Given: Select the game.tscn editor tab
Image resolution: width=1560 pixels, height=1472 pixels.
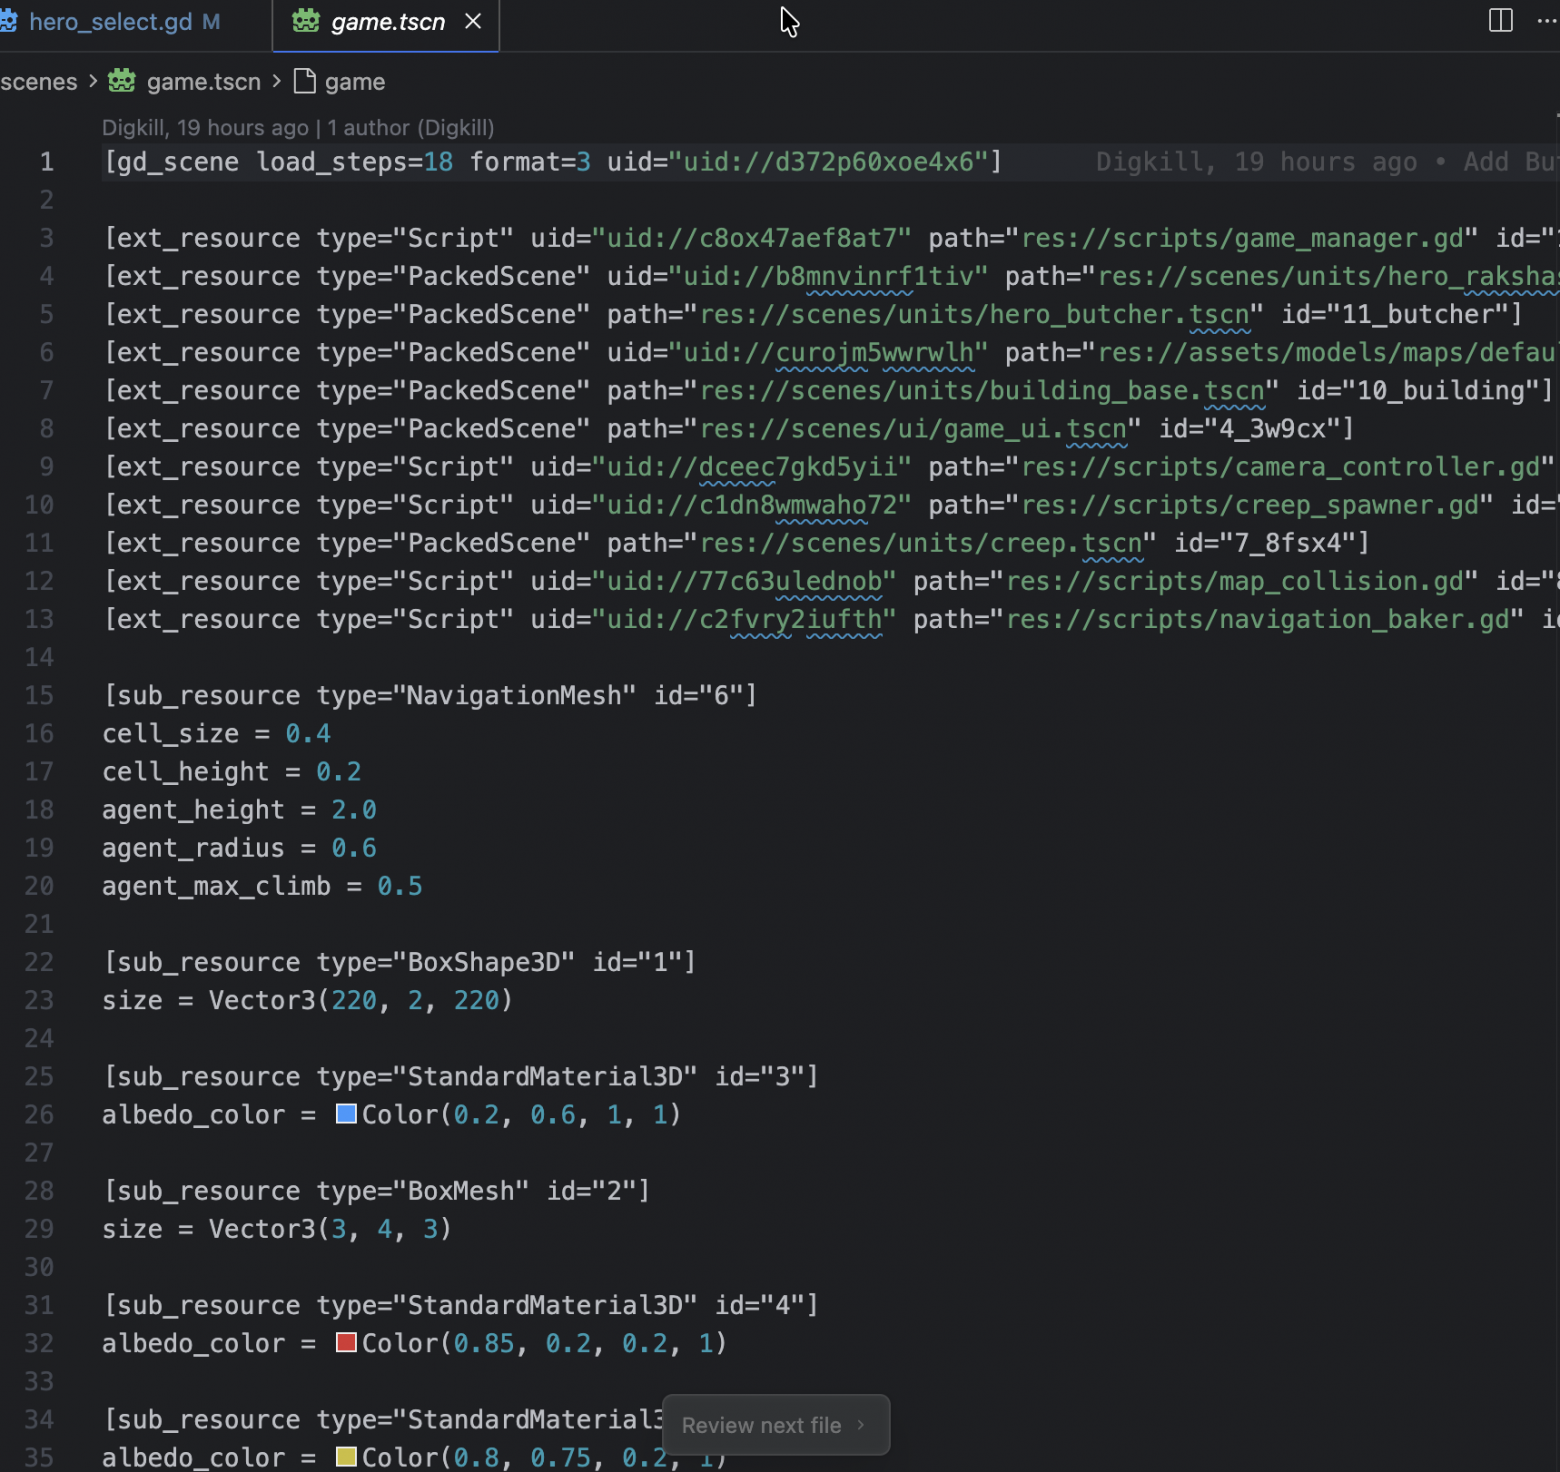Looking at the screenshot, I should (x=387, y=22).
